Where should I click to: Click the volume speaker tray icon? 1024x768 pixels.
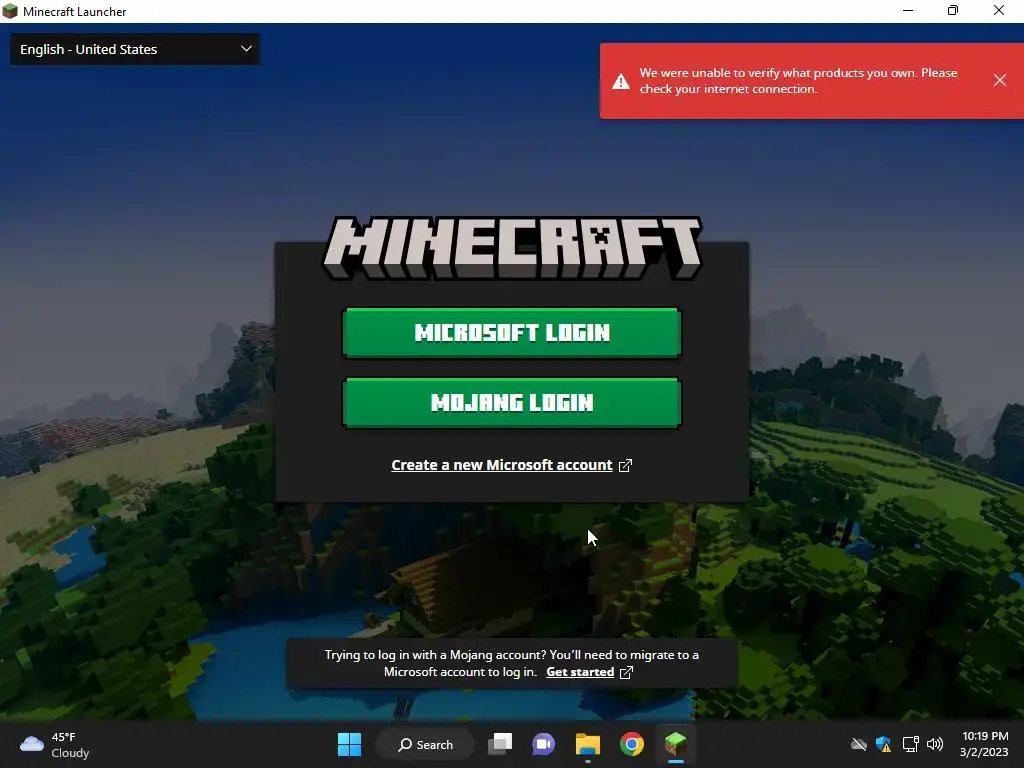click(x=935, y=744)
